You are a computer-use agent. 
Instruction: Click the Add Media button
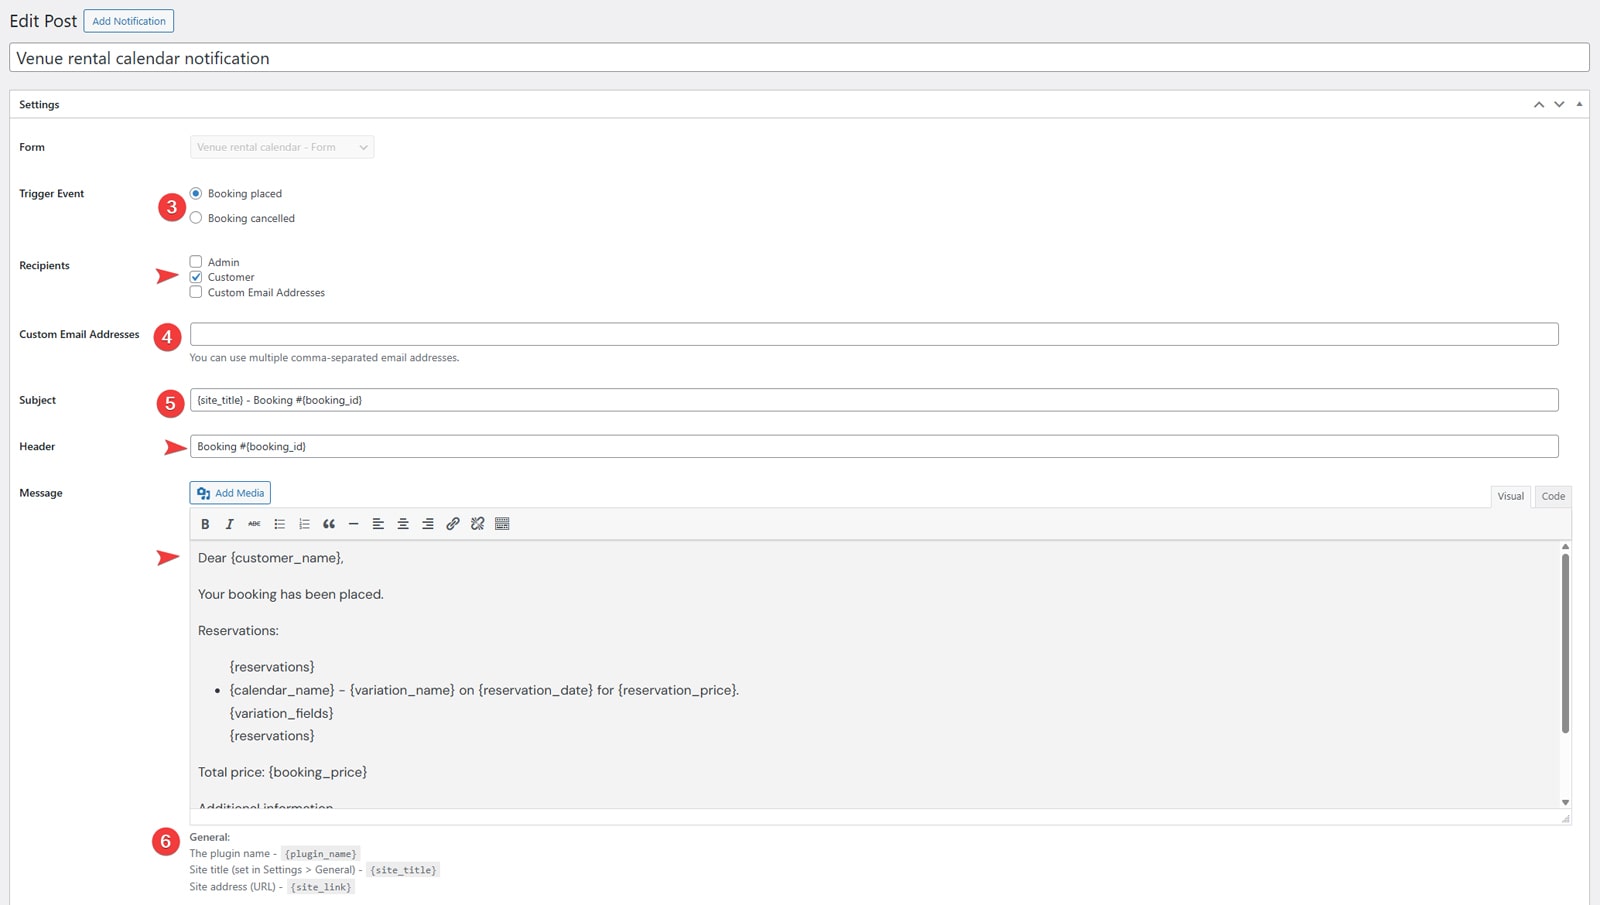(x=230, y=493)
